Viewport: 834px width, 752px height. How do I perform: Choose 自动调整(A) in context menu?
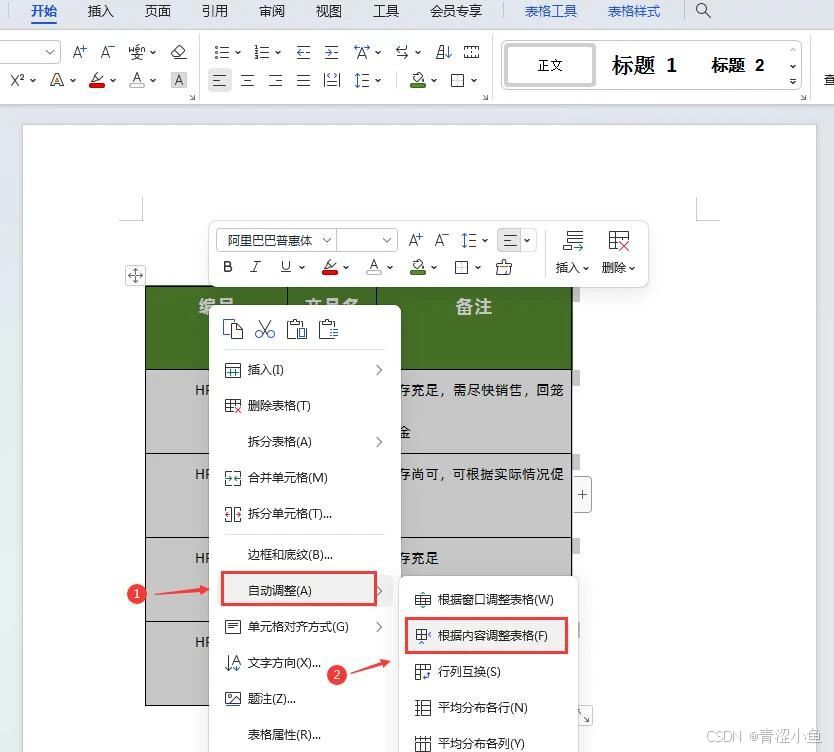coord(299,590)
